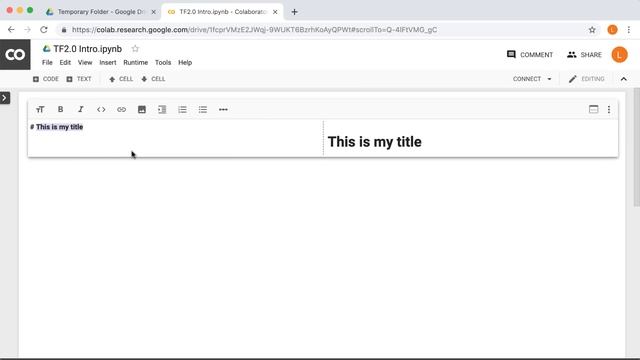The height and width of the screenshot is (360, 640).
Task: Apply bold formatting
Action: point(60,109)
